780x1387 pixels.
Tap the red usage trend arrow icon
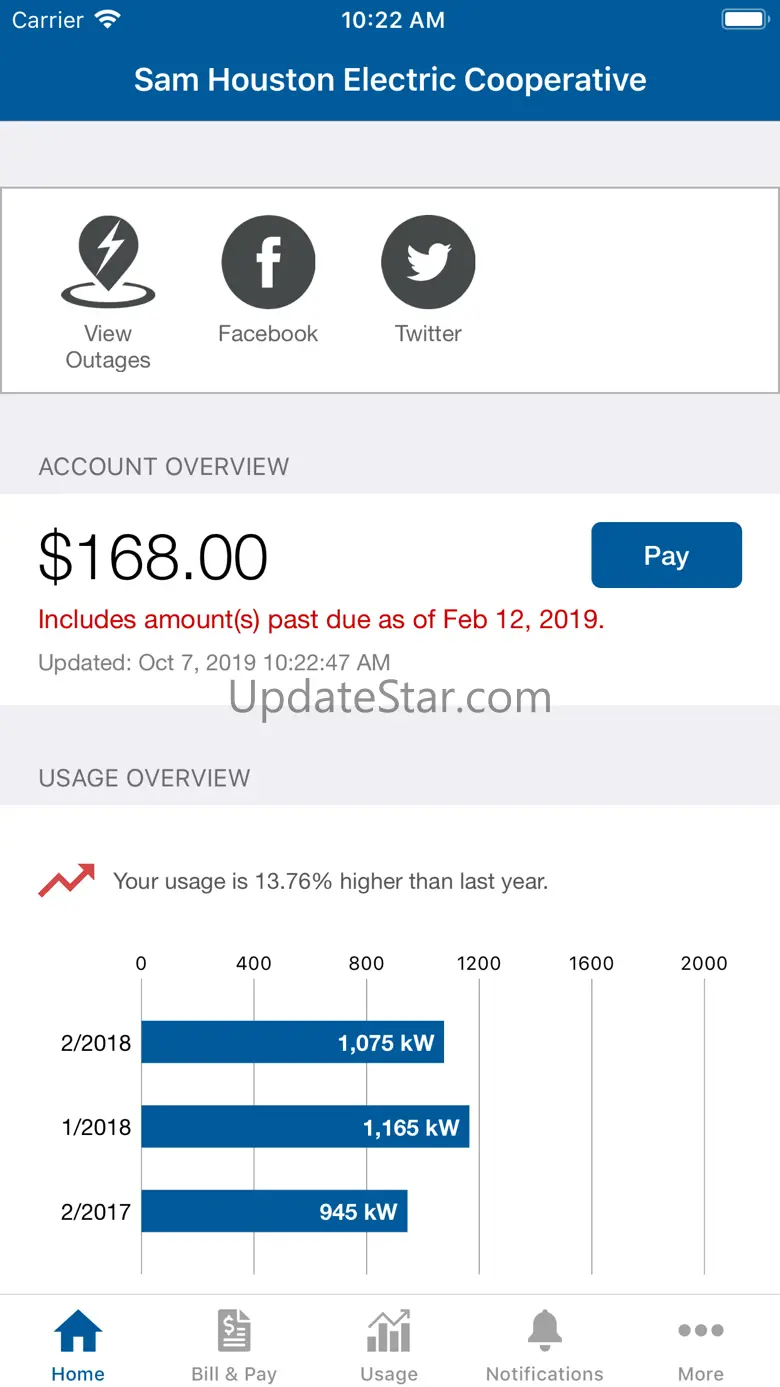click(x=67, y=880)
